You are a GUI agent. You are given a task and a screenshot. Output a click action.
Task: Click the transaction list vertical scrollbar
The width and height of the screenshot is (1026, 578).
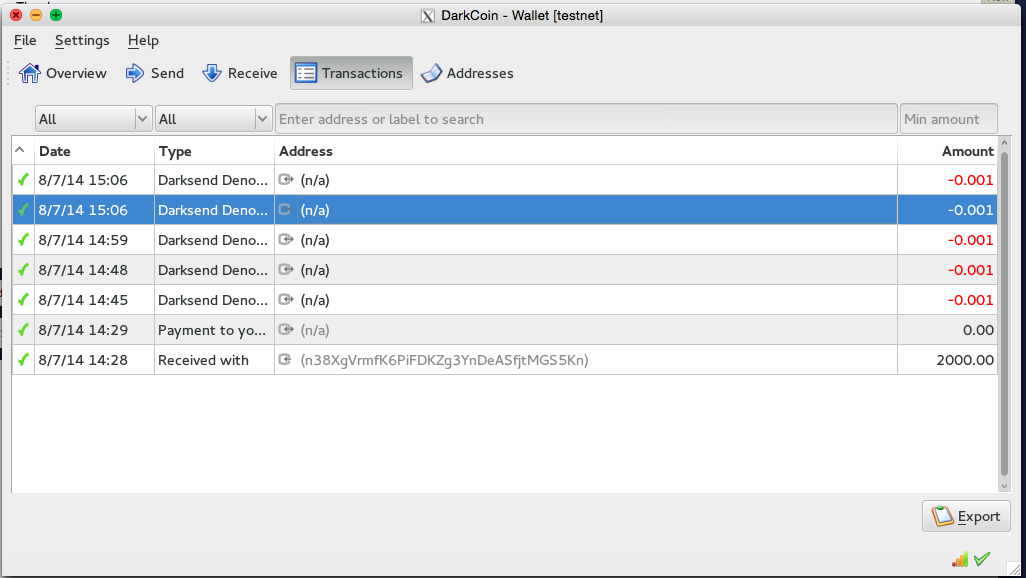(1004, 314)
